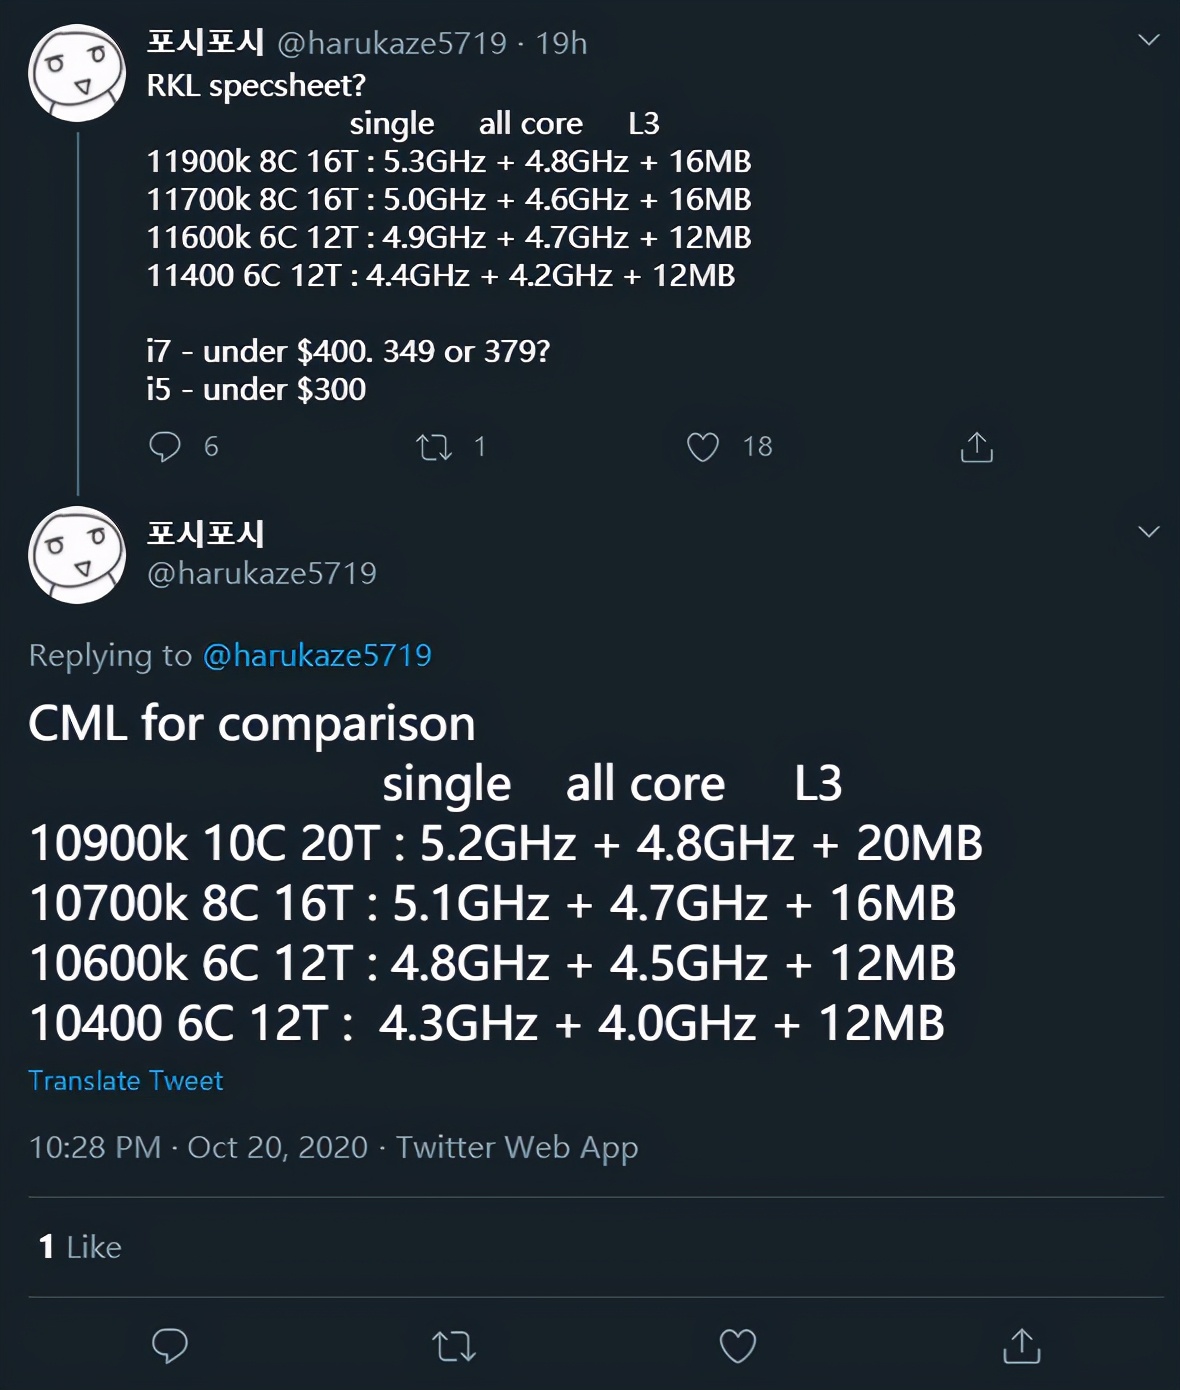Retweet the RKL specsheet tweet
This screenshot has width=1180, height=1390.
pos(434,447)
